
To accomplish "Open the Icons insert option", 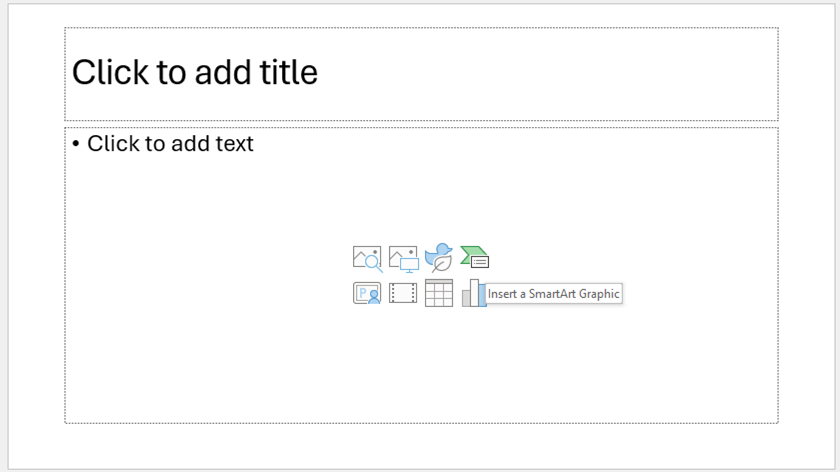I will 439,258.
